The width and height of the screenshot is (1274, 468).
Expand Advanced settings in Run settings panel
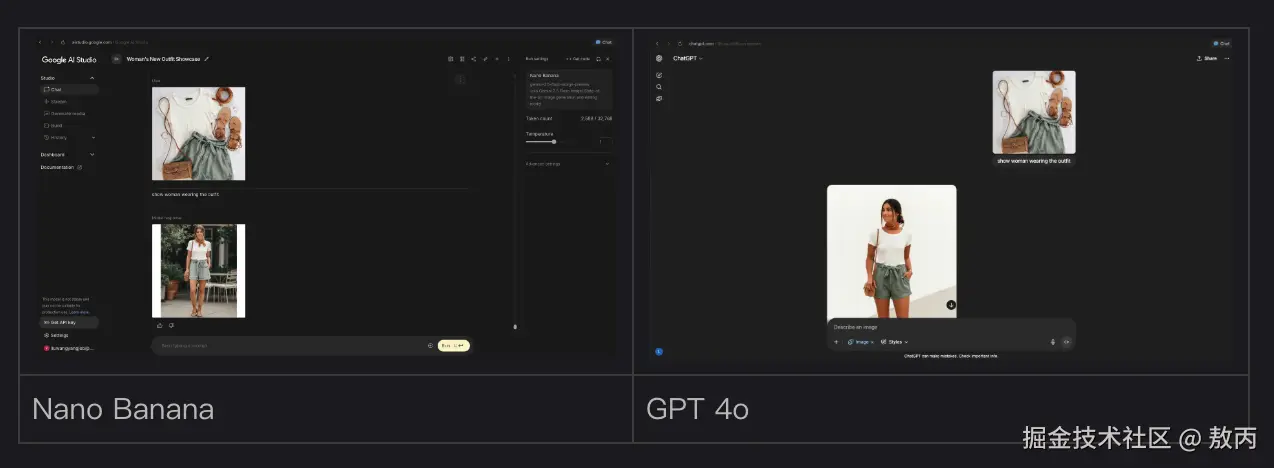(568, 163)
